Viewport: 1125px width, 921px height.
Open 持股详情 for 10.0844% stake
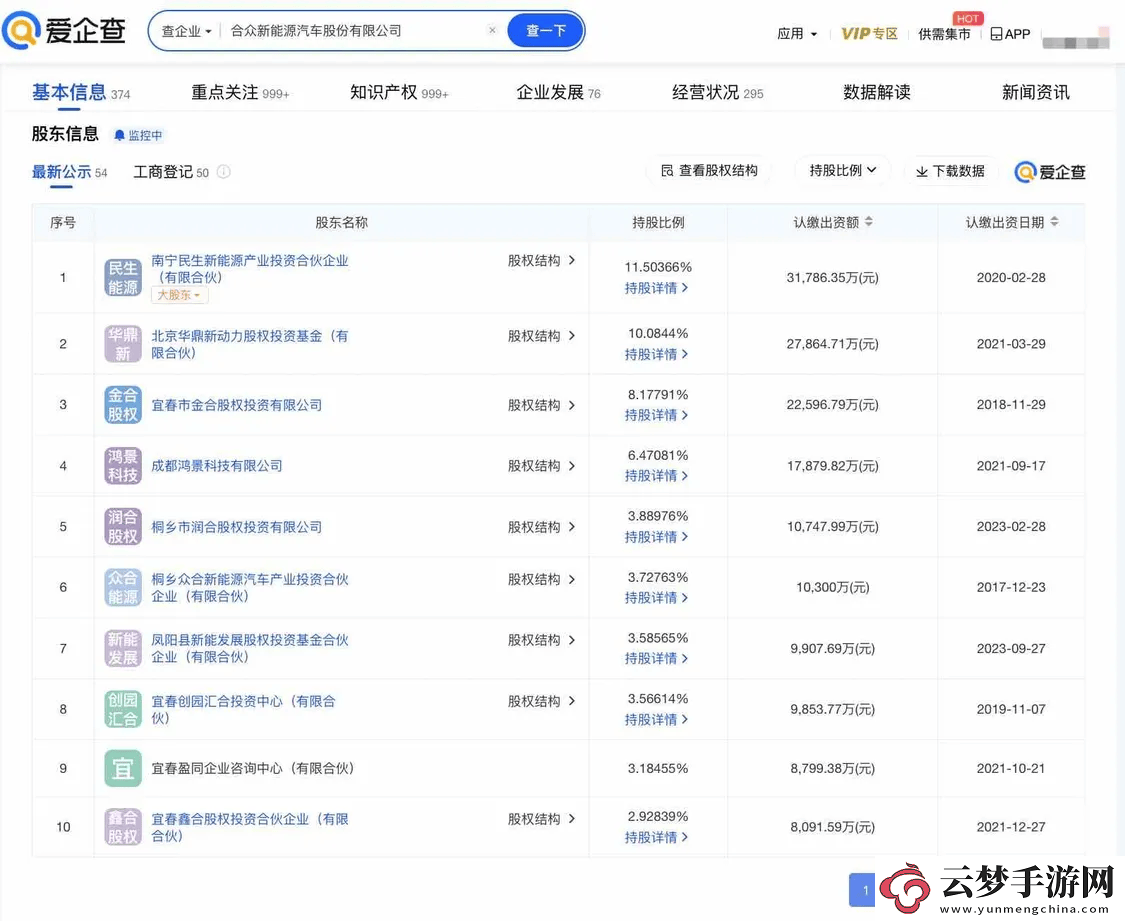pyautogui.click(x=656, y=354)
